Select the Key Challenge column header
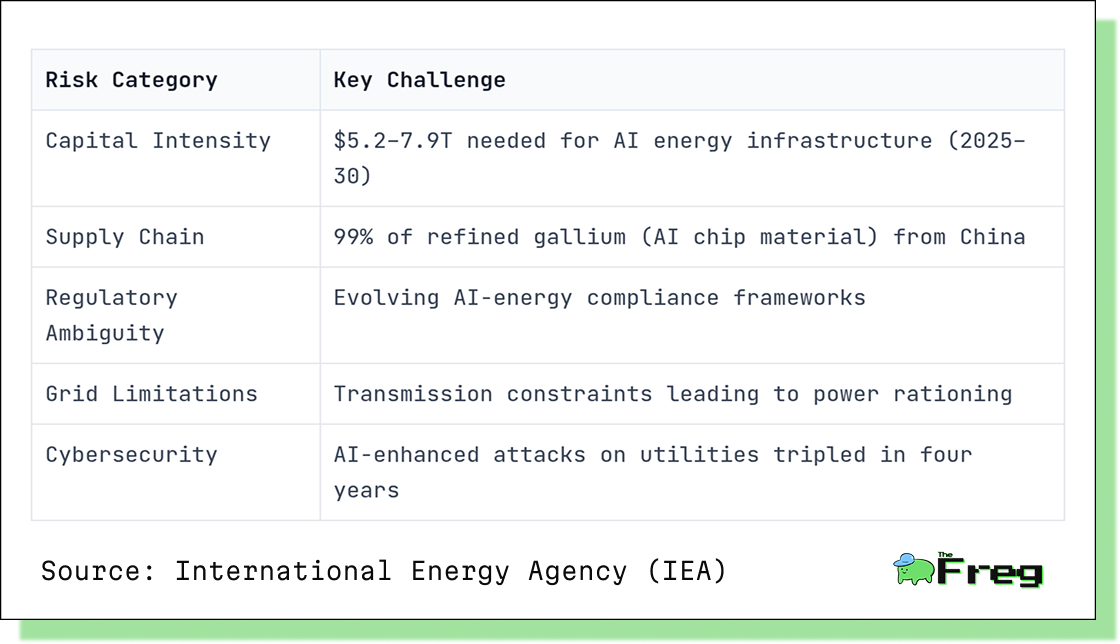 point(419,80)
